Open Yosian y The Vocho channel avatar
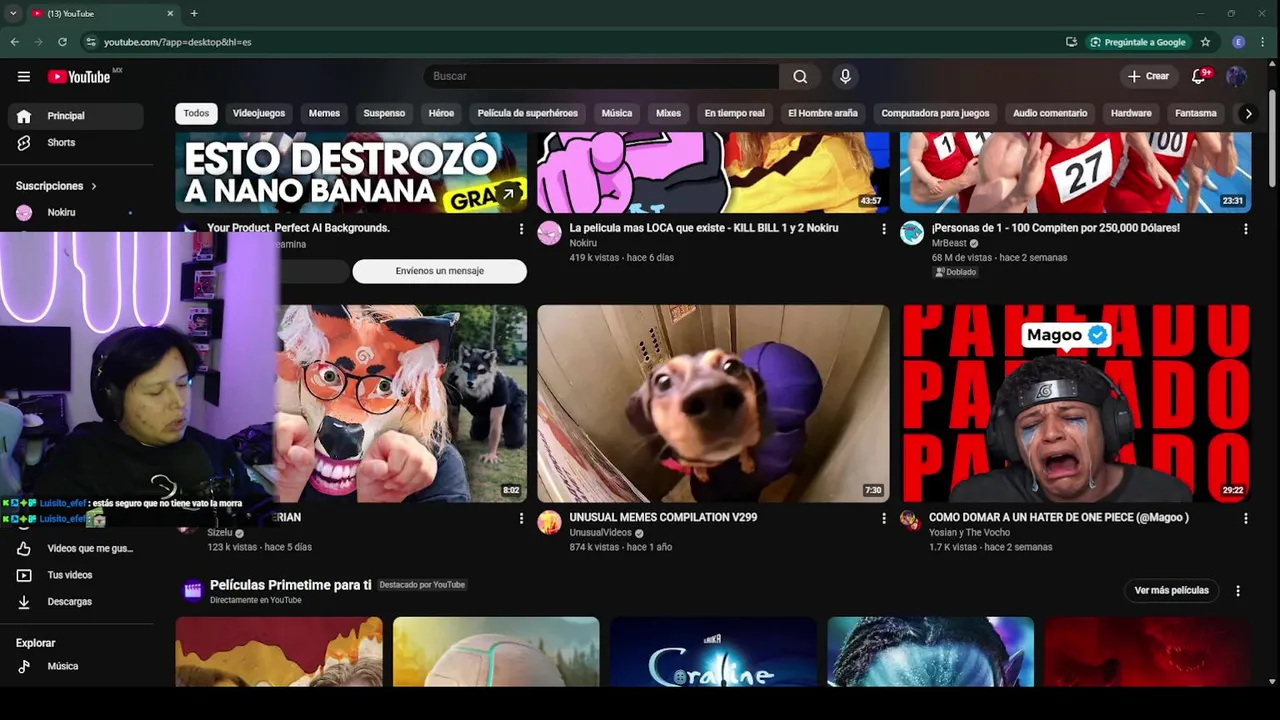 click(x=909, y=519)
